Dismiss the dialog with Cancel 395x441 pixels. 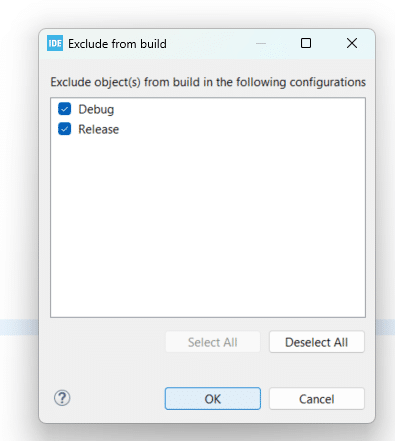click(x=317, y=399)
